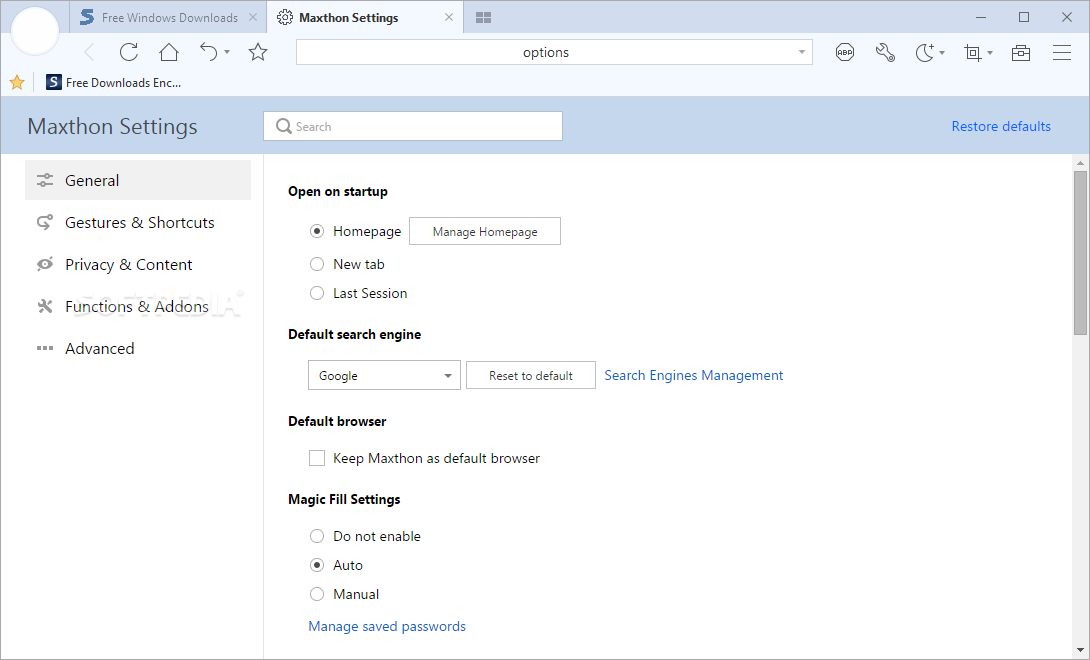The height and width of the screenshot is (660, 1090).
Task: Select Auto for Magic Fill
Action: pyautogui.click(x=317, y=565)
